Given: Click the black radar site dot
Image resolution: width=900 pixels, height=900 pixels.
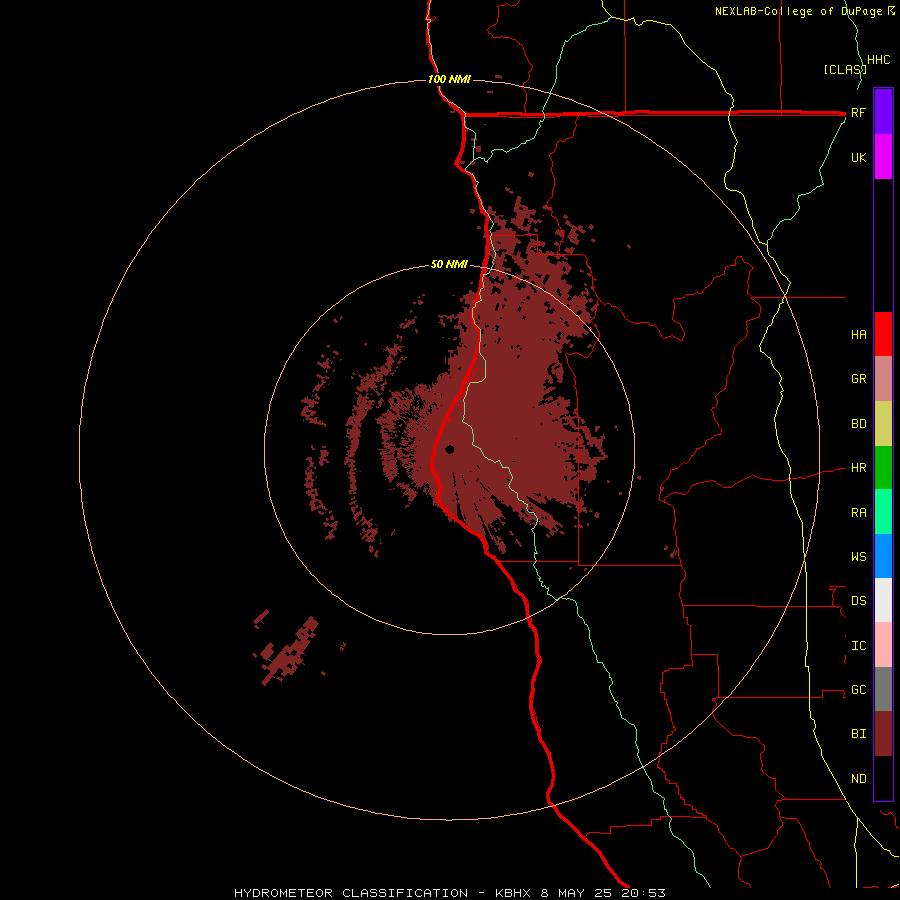Looking at the screenshot, I should pyautogui.click(x=449, y=449).
